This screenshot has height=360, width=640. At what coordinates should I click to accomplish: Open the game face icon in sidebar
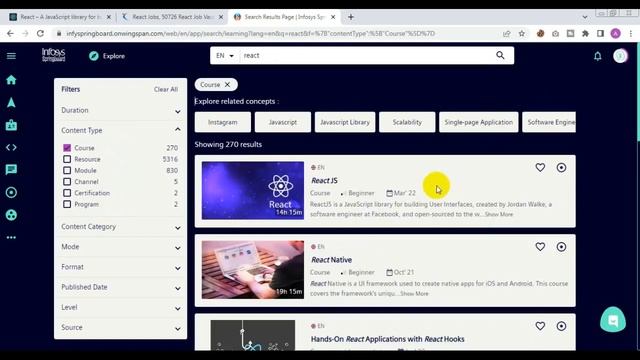[11, 215]
